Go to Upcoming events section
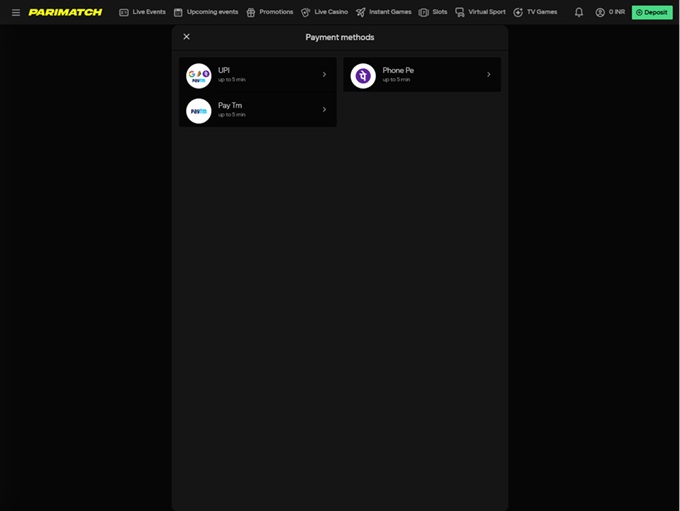Screen dimensions: 680x511 206,12
